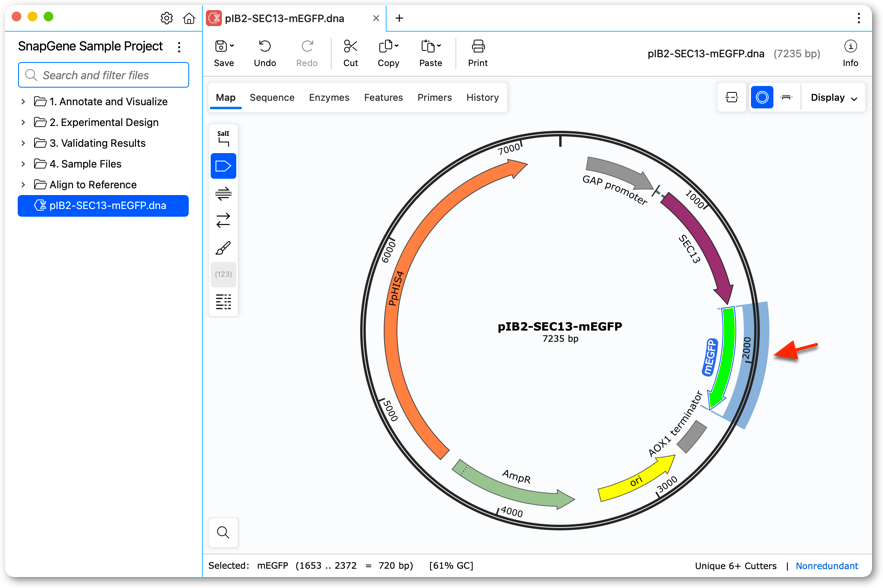The width and height of the screenshot is (883, 588).
Task: Open the Save dropdown arrow
Action: click(x=232, y=46)
